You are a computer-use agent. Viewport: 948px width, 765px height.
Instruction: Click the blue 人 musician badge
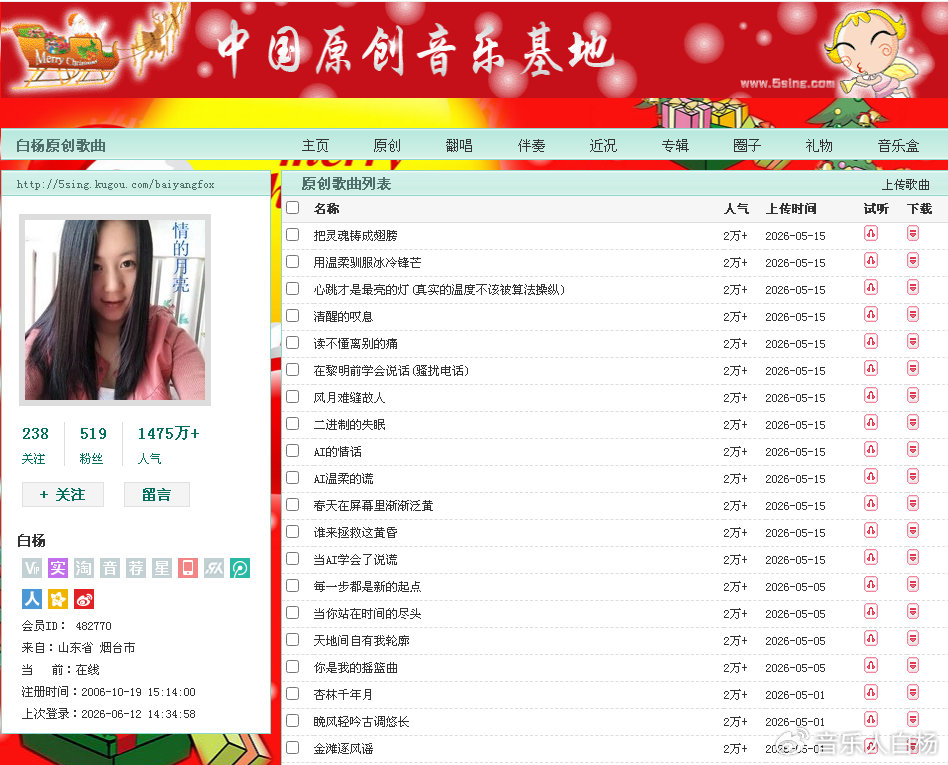pos(32,599)
